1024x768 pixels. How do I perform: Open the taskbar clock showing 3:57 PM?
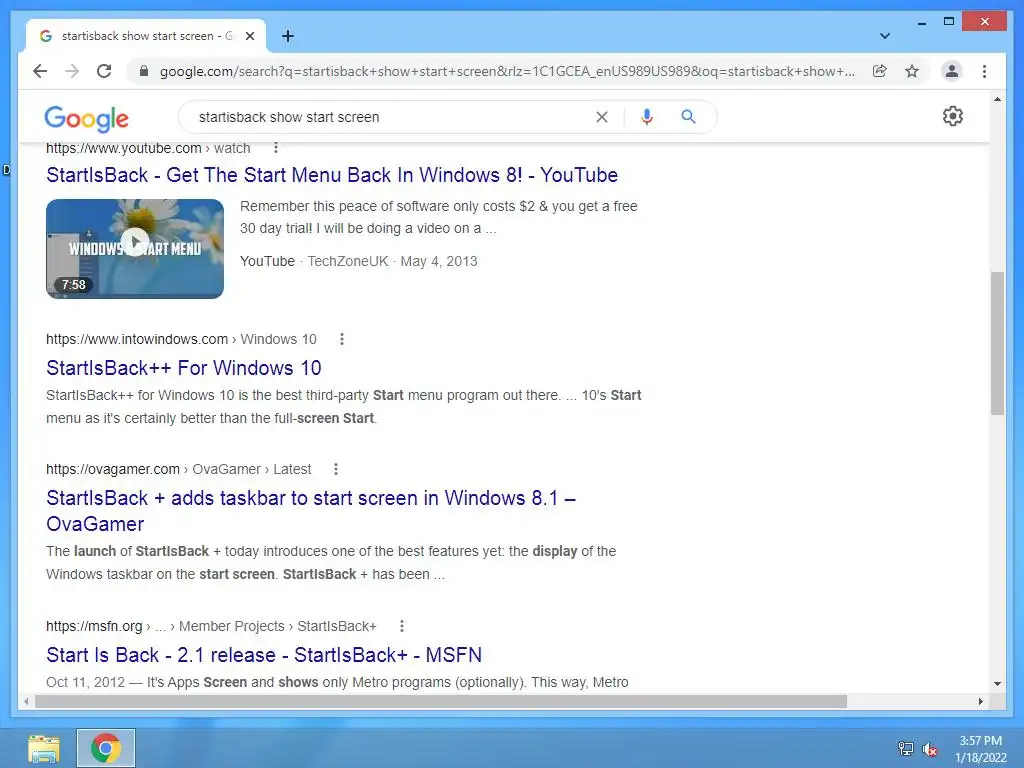[x=981, y=749]
